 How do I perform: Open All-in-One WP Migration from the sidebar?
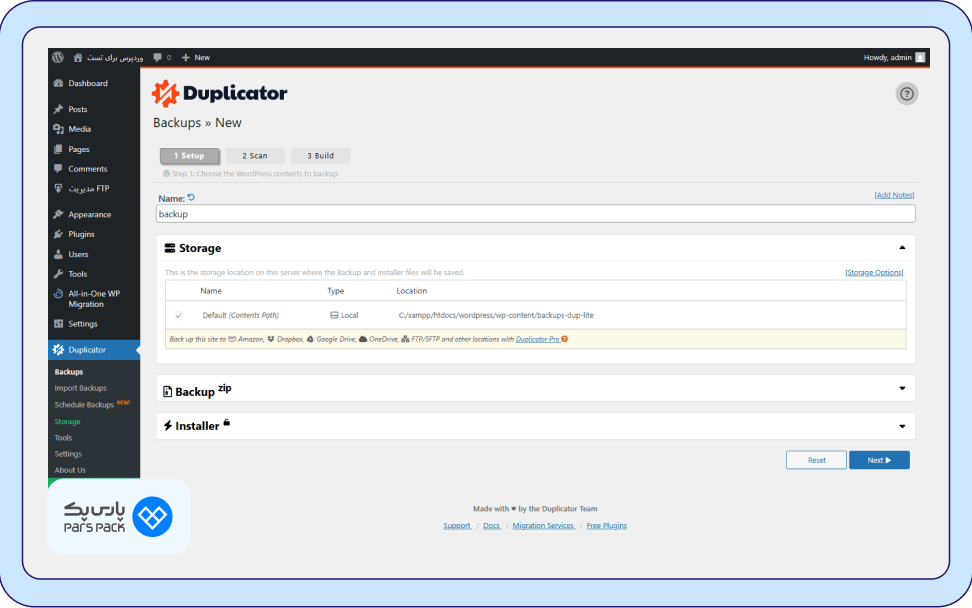[x=92, y=298]
